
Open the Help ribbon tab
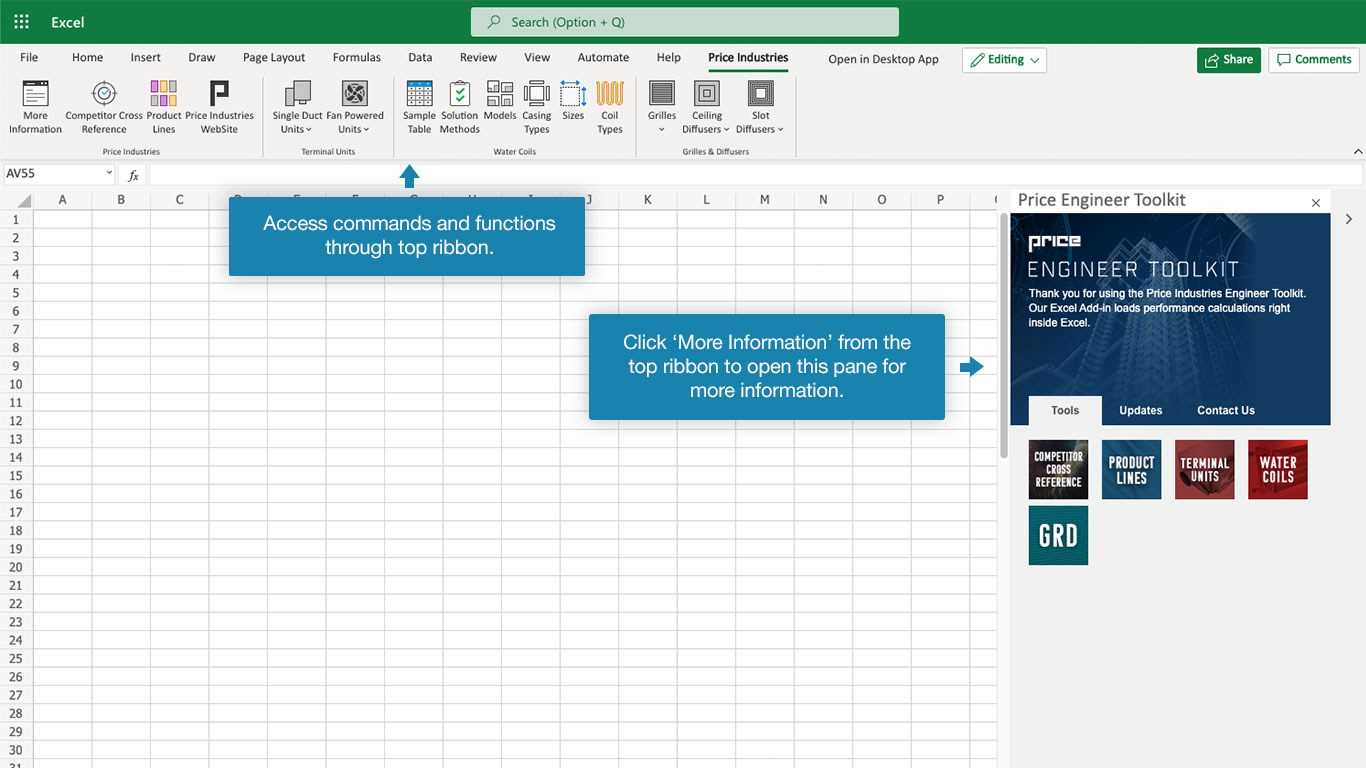coord(669,58)
